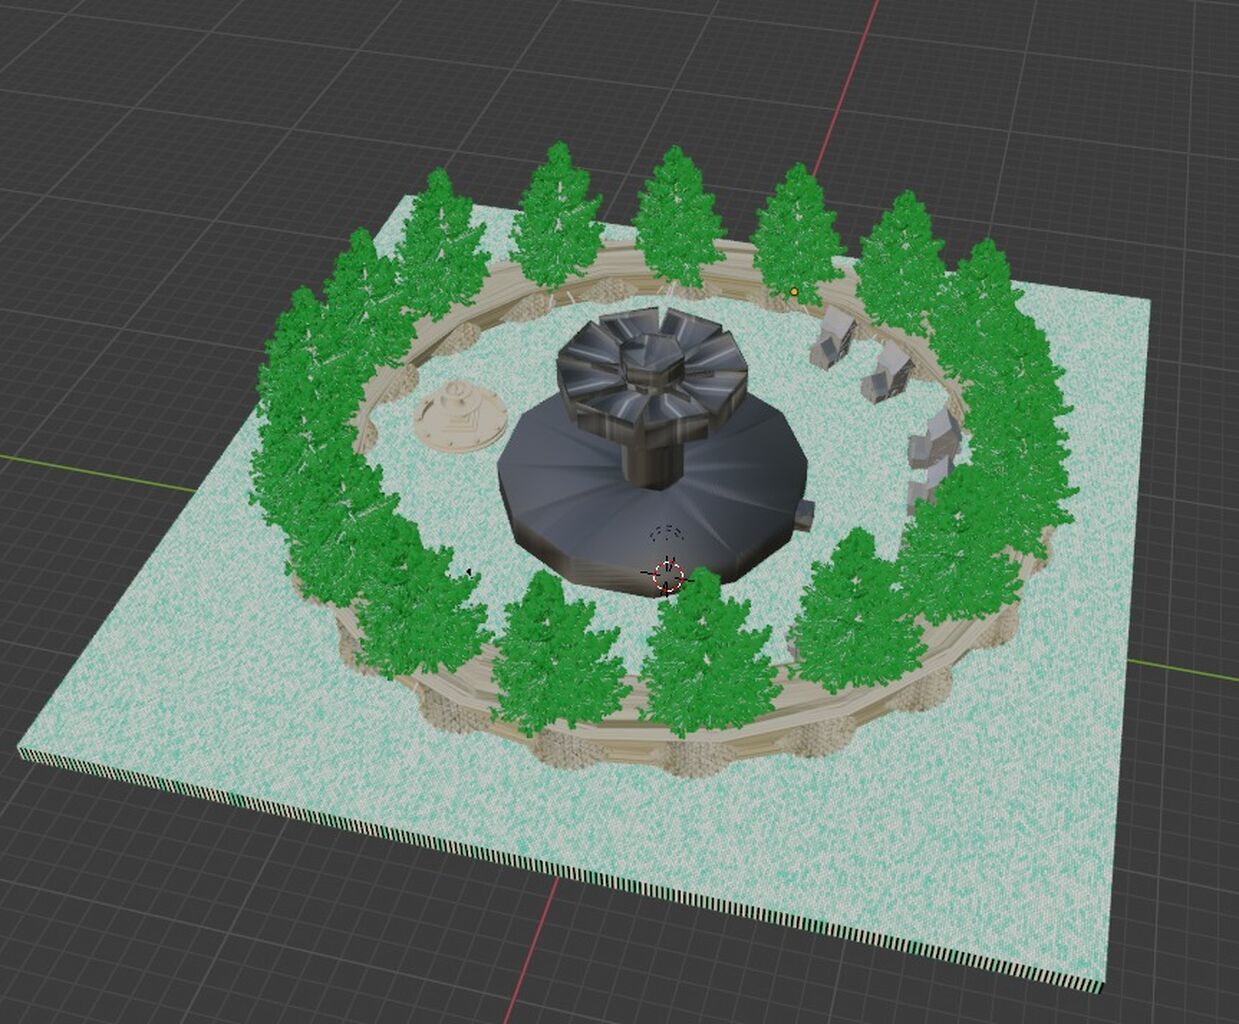
Task: Select the dark gray decagonal base
Action: coord(580,500)
